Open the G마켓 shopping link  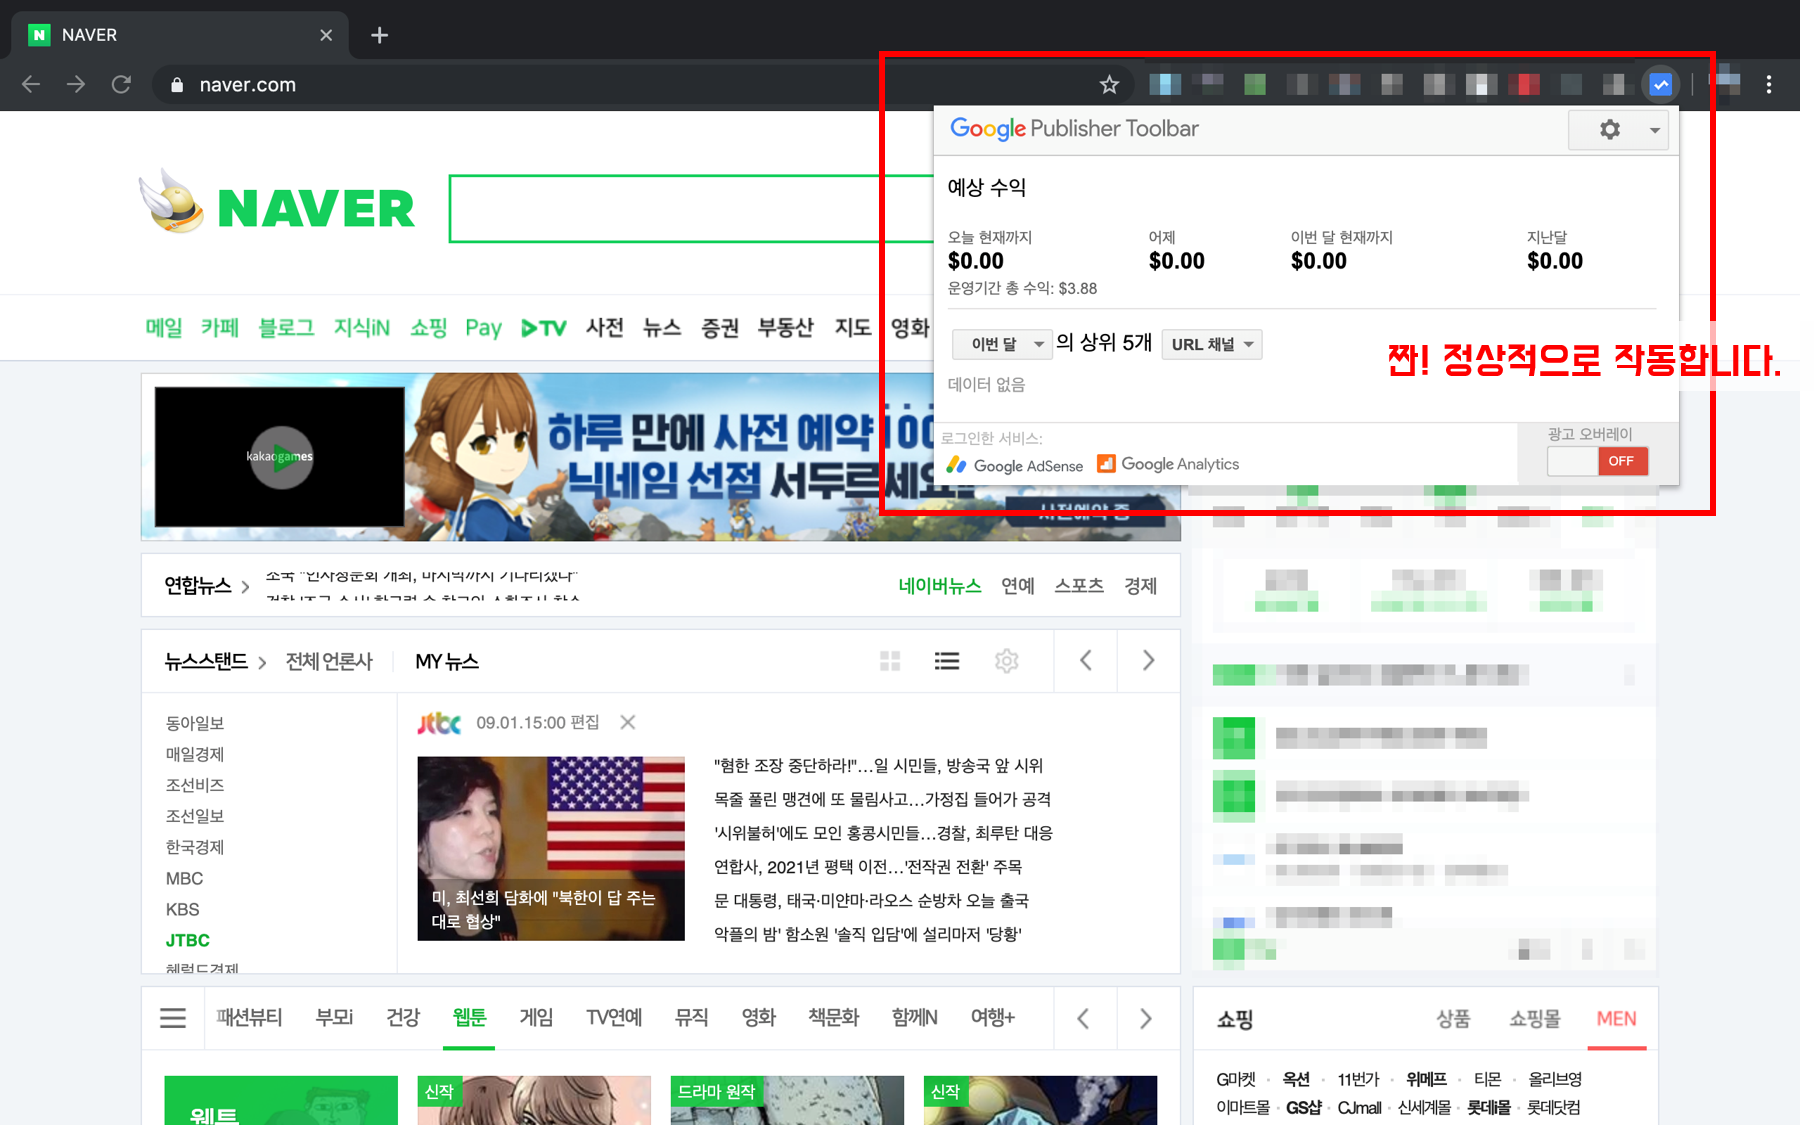pos(1236,1079)
